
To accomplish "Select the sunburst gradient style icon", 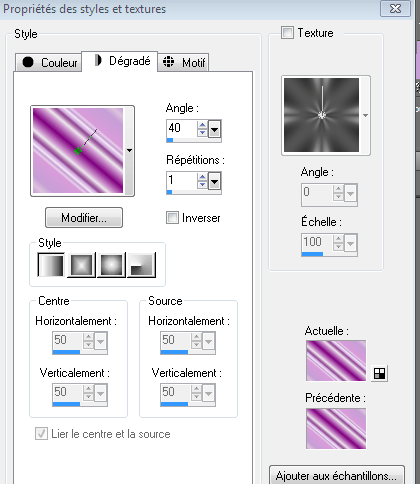I will point(142,265).
